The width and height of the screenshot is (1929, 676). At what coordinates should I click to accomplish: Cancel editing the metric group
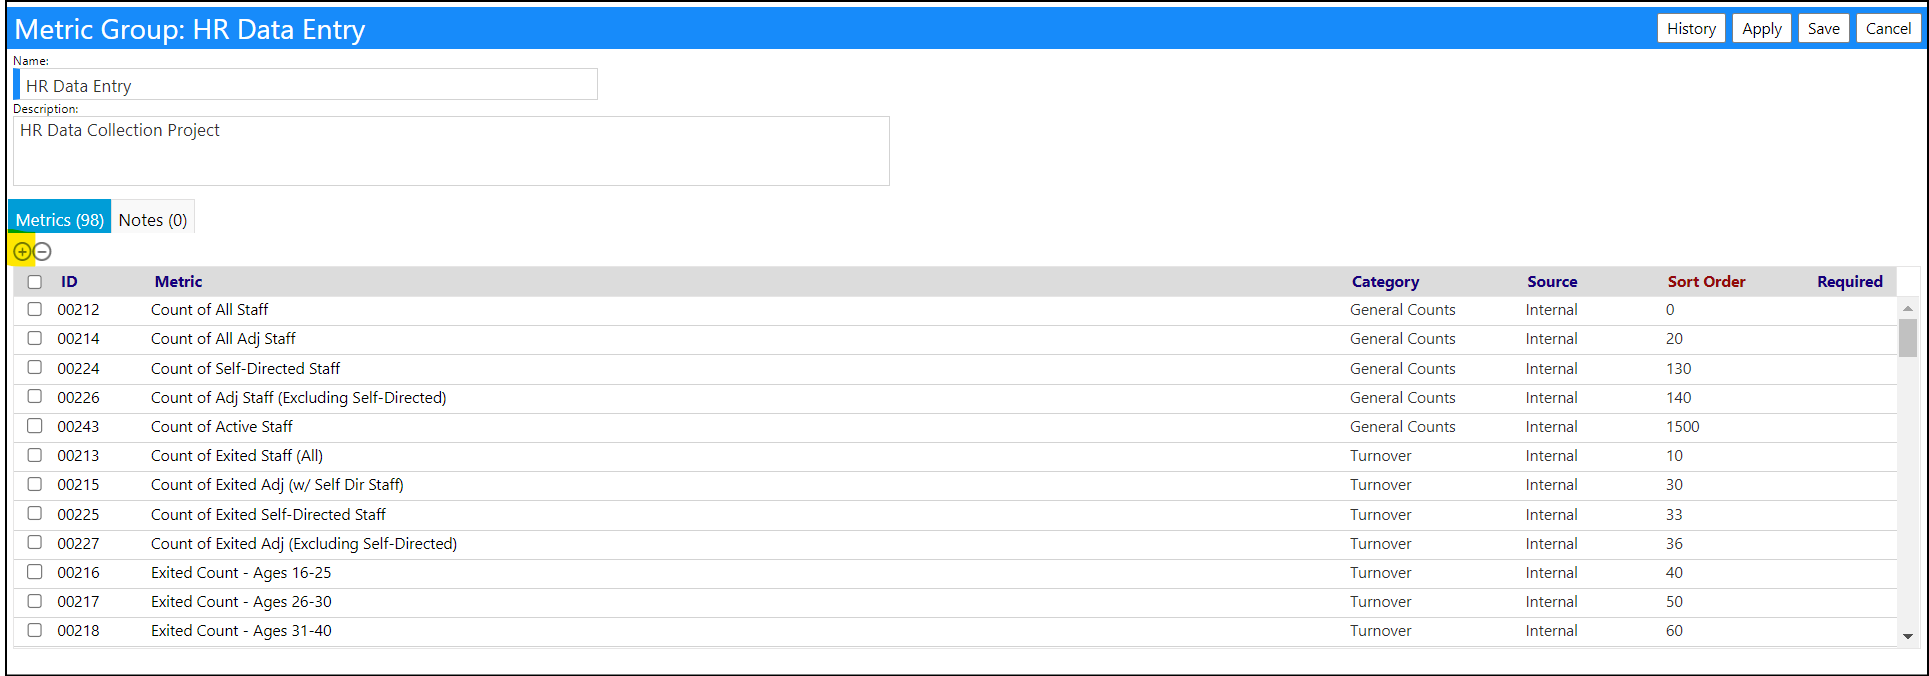coord(1888,29)
